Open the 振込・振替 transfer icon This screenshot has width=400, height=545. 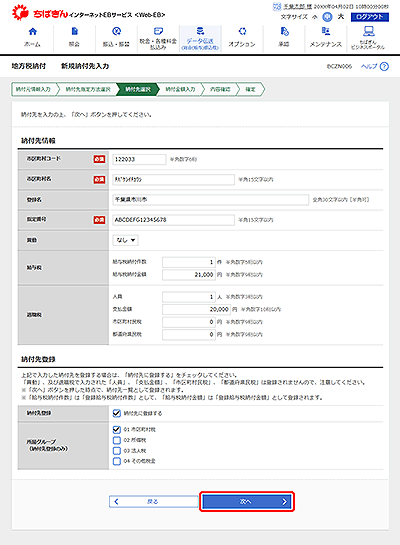116,32
